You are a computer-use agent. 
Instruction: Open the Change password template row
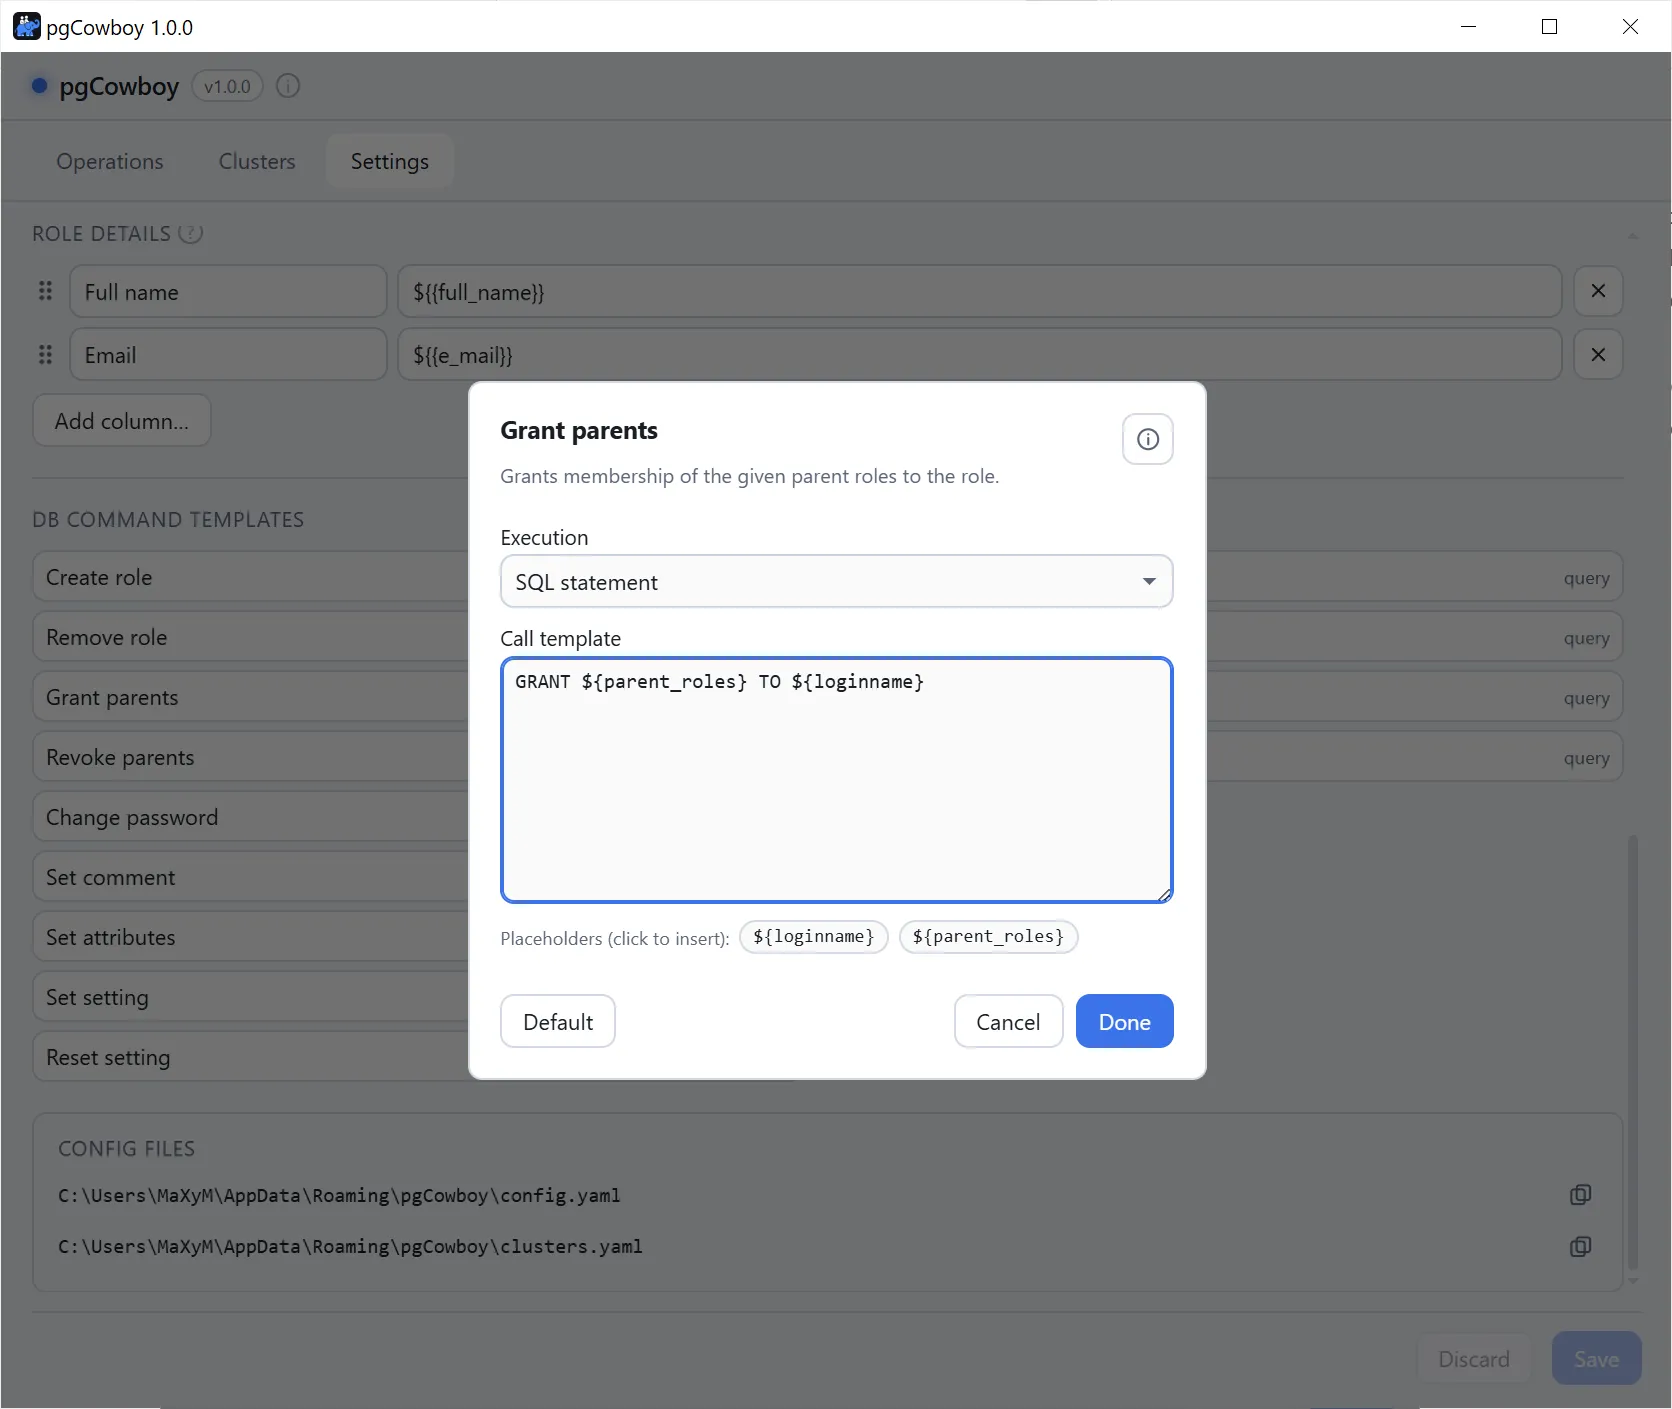pyautogui.click(x=250, y=817)
